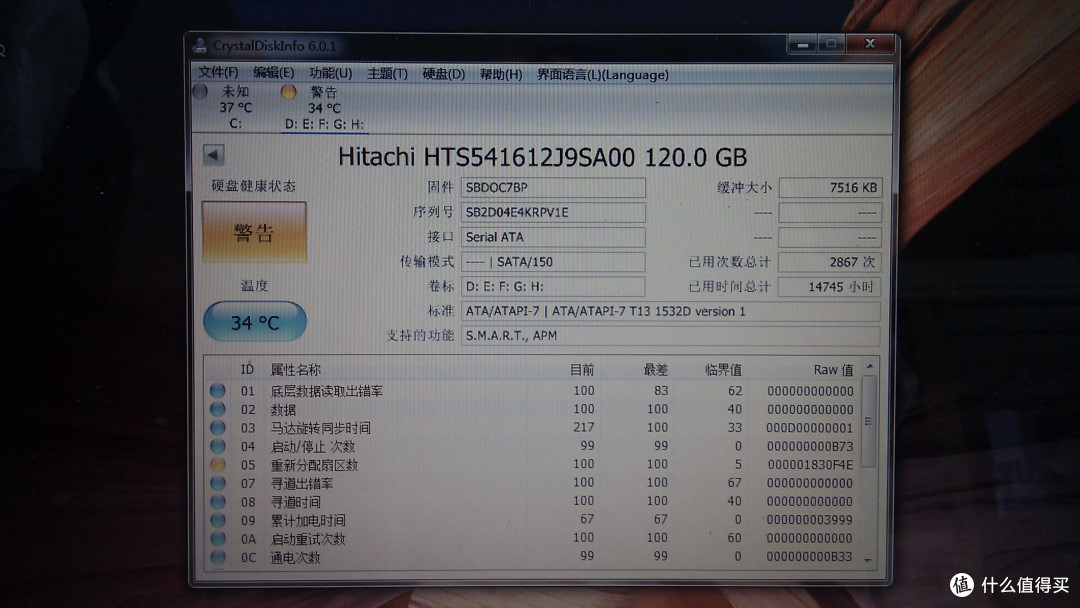
Task: Select row 重新分配扇区数
Action: click(x=532, y=465)
